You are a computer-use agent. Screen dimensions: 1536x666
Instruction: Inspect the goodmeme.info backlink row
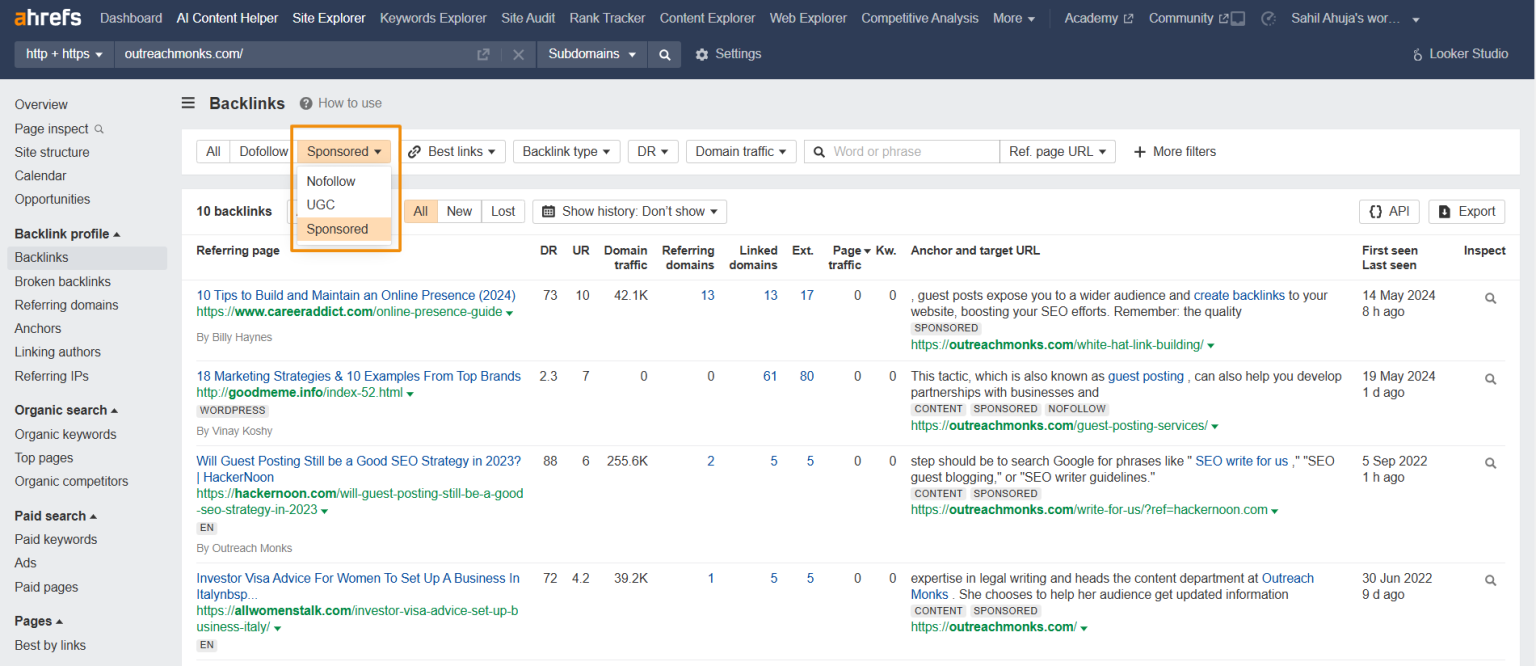click(1490, 379)
